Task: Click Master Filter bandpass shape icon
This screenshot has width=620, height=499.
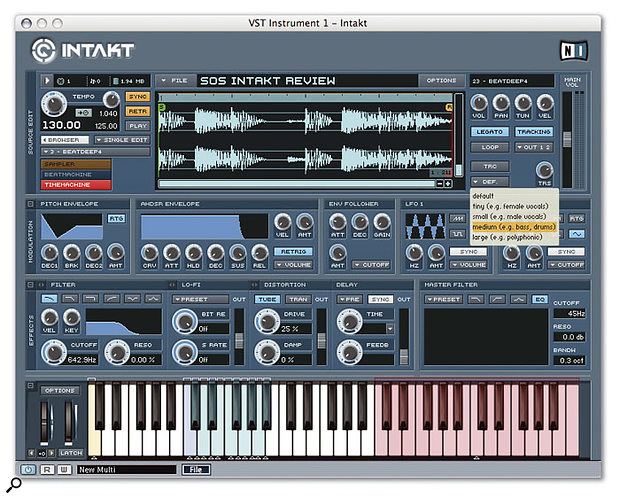Action: (518, 299)
